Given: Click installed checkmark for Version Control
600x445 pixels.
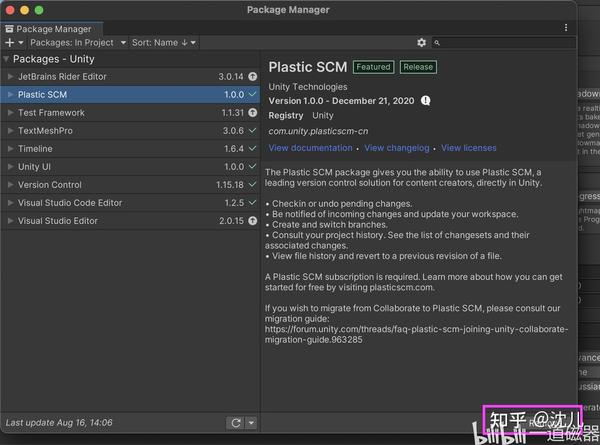Looking at the screenshot, I should 253,184.
